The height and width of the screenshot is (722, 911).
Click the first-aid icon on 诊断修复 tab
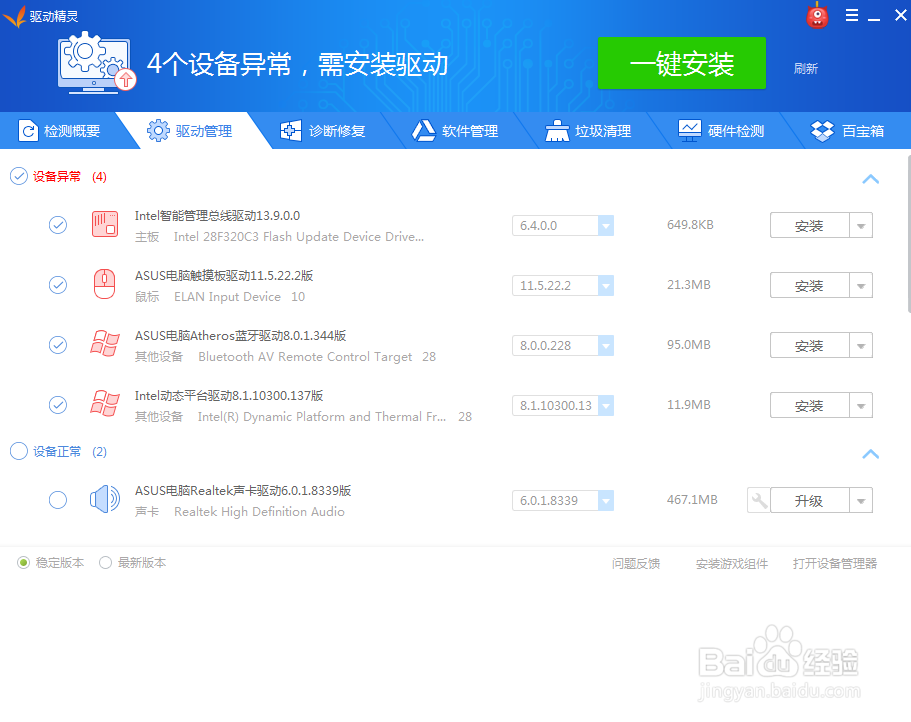pyautogui.click(x=290, y=131)
